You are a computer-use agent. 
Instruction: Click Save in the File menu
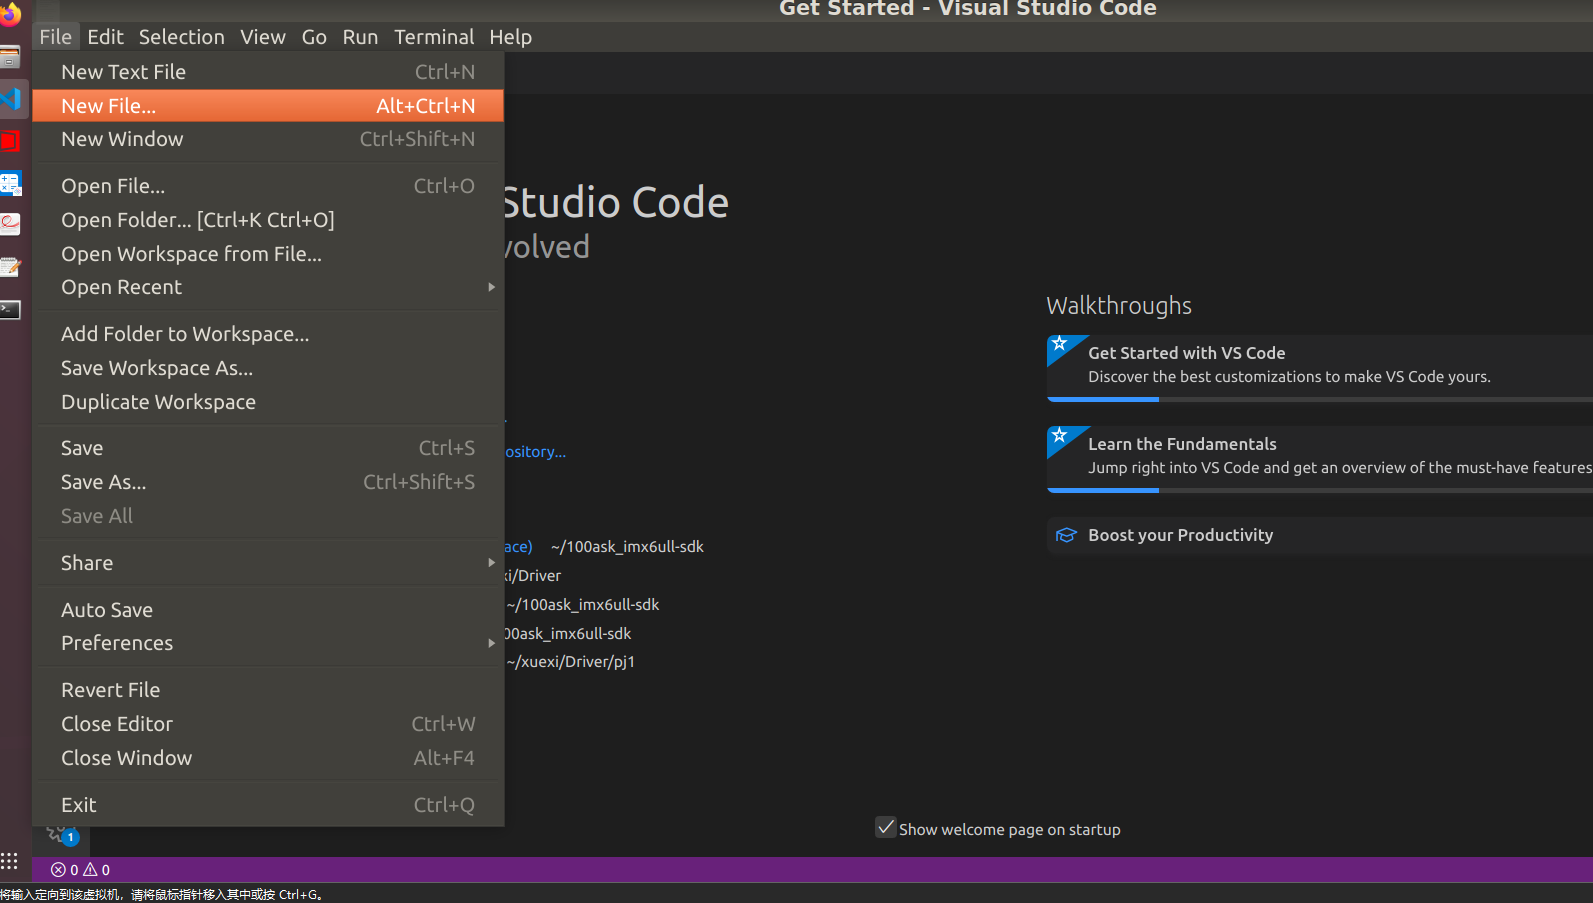[x=268, y=448]
